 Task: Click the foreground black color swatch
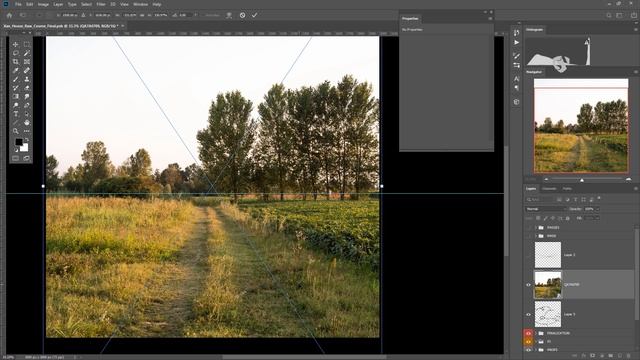[x=19, y=142]
